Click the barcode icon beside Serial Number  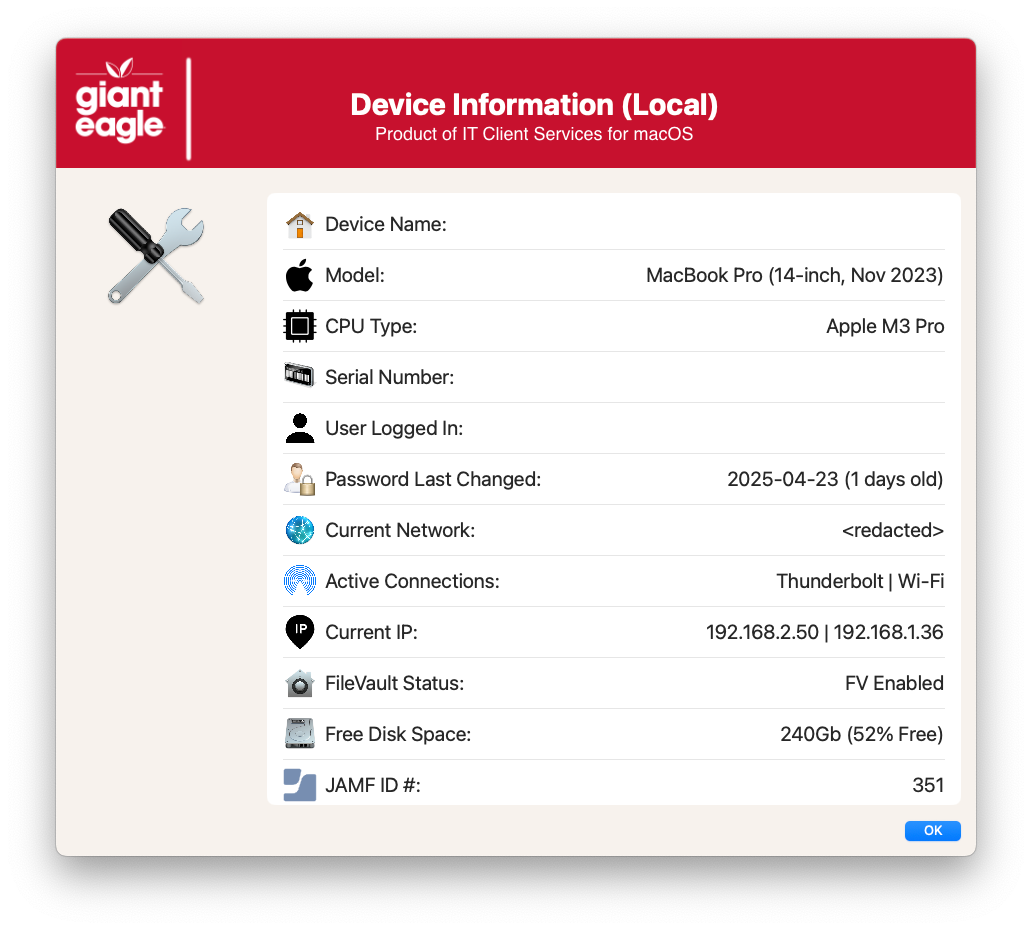[x=299, y=376]
